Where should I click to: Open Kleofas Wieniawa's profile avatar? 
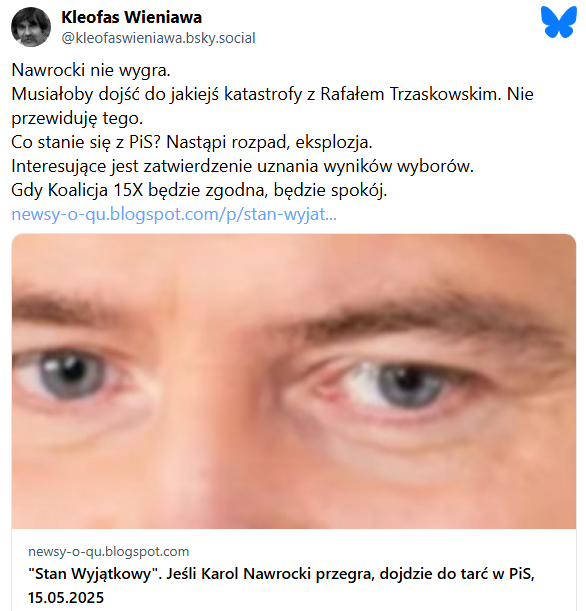click(31, 27)
